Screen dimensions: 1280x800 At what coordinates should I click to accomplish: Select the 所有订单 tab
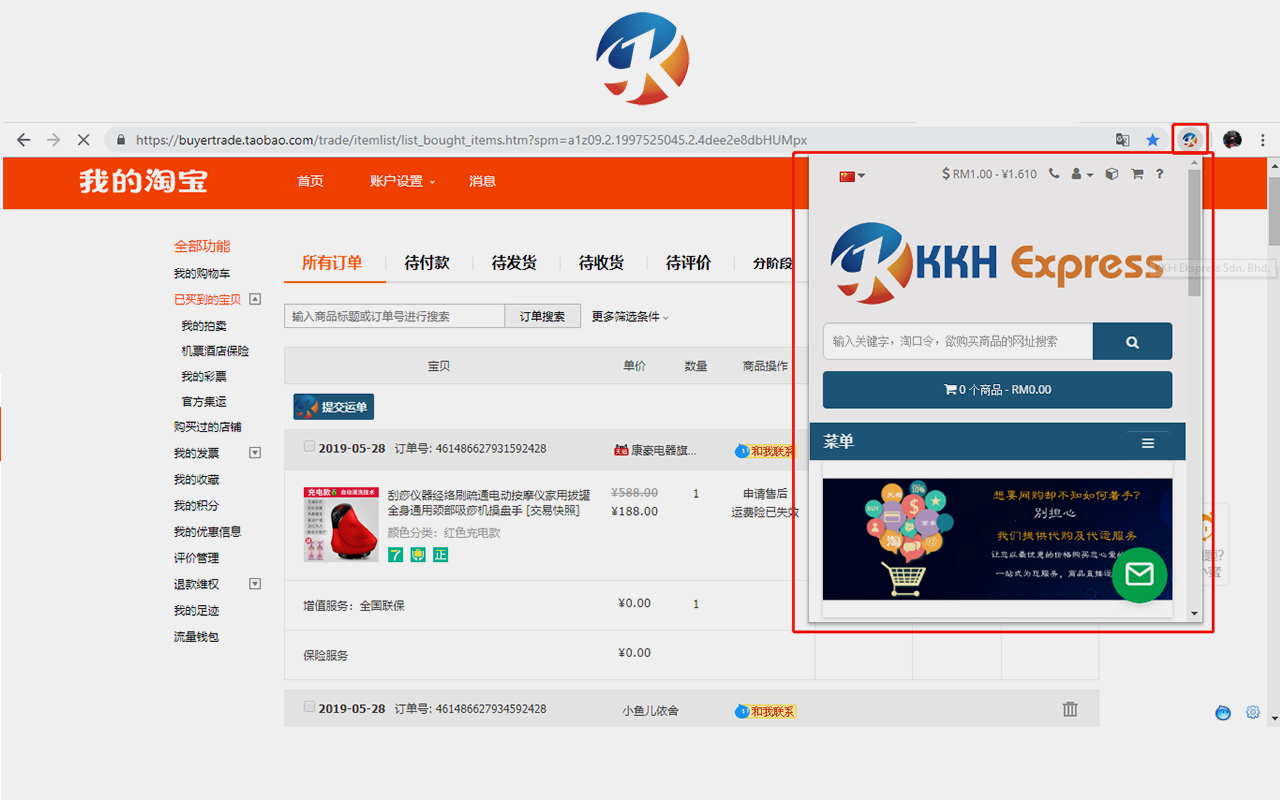coord(332,263)
